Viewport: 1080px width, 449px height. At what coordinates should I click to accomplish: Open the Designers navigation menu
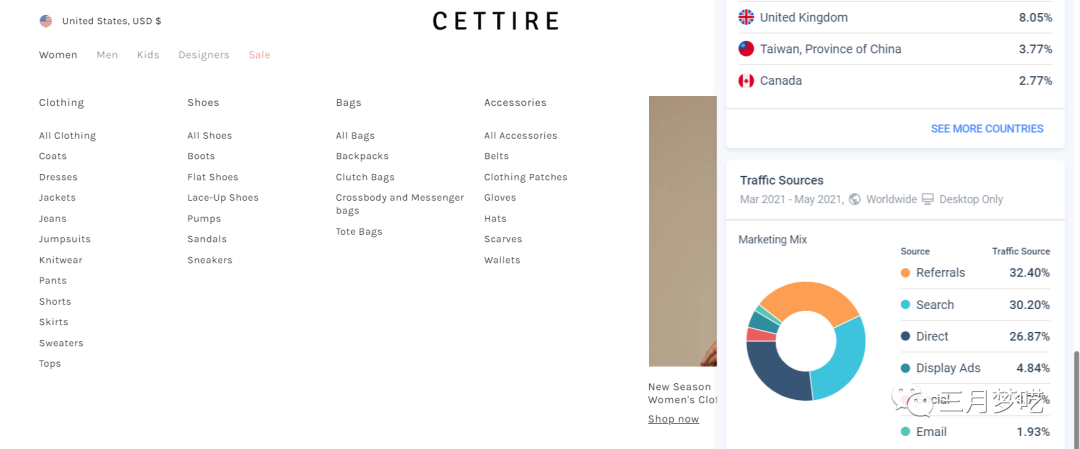pyautogui.click(x=204, y=55)
